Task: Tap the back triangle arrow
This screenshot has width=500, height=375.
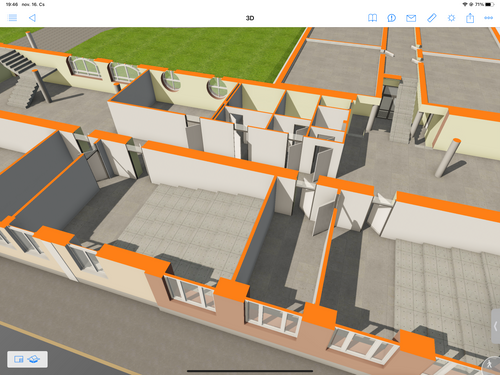Action: (32, 18)
